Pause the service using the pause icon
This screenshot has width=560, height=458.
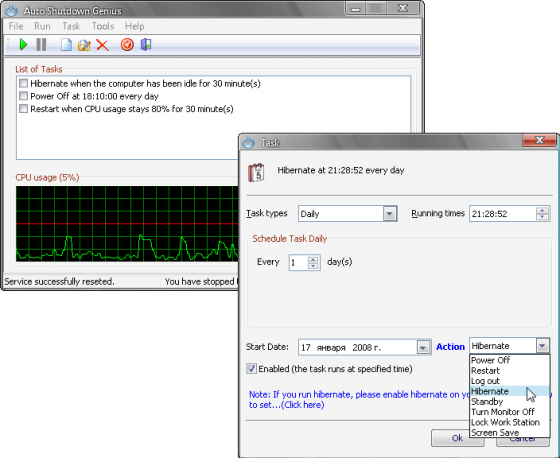41,45
